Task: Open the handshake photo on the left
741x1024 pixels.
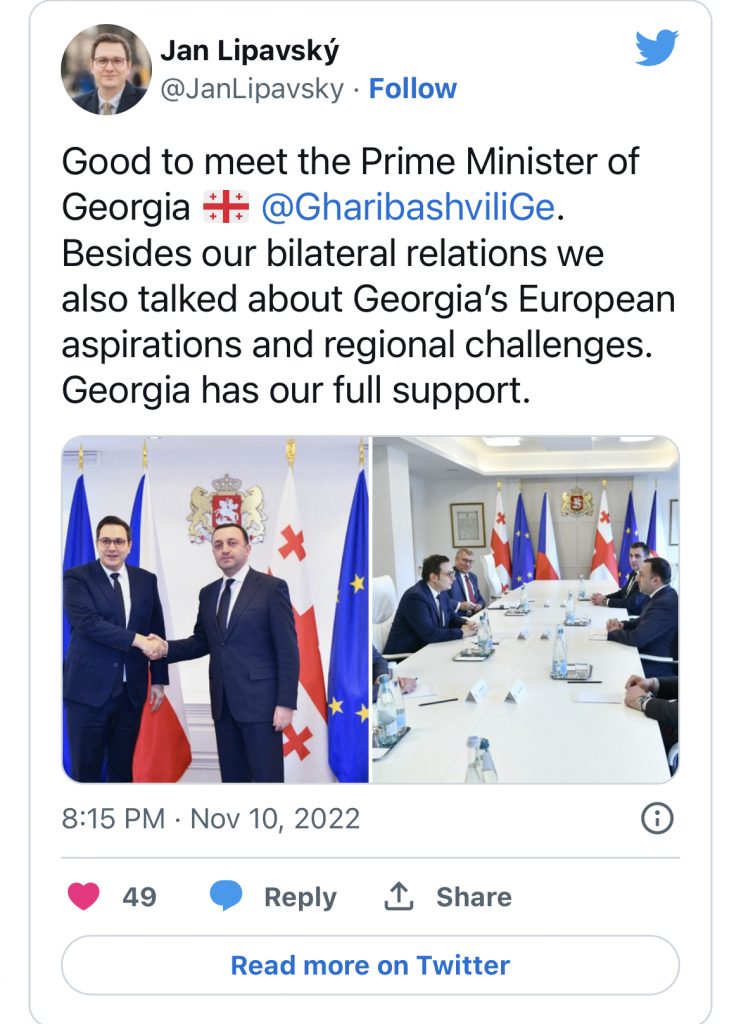Action: pyautogui.click(x=215, y=609)
